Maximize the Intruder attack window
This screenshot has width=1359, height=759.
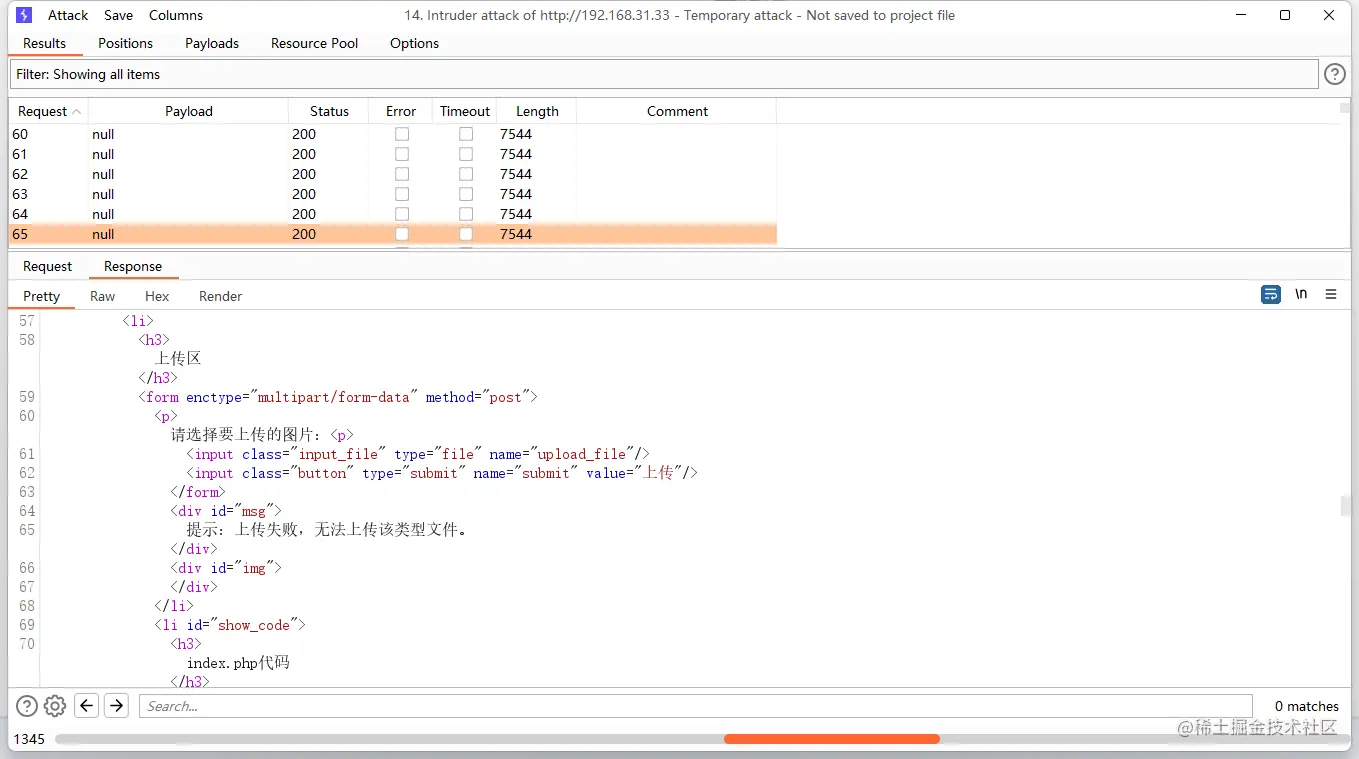click(x=1285, y=15)
